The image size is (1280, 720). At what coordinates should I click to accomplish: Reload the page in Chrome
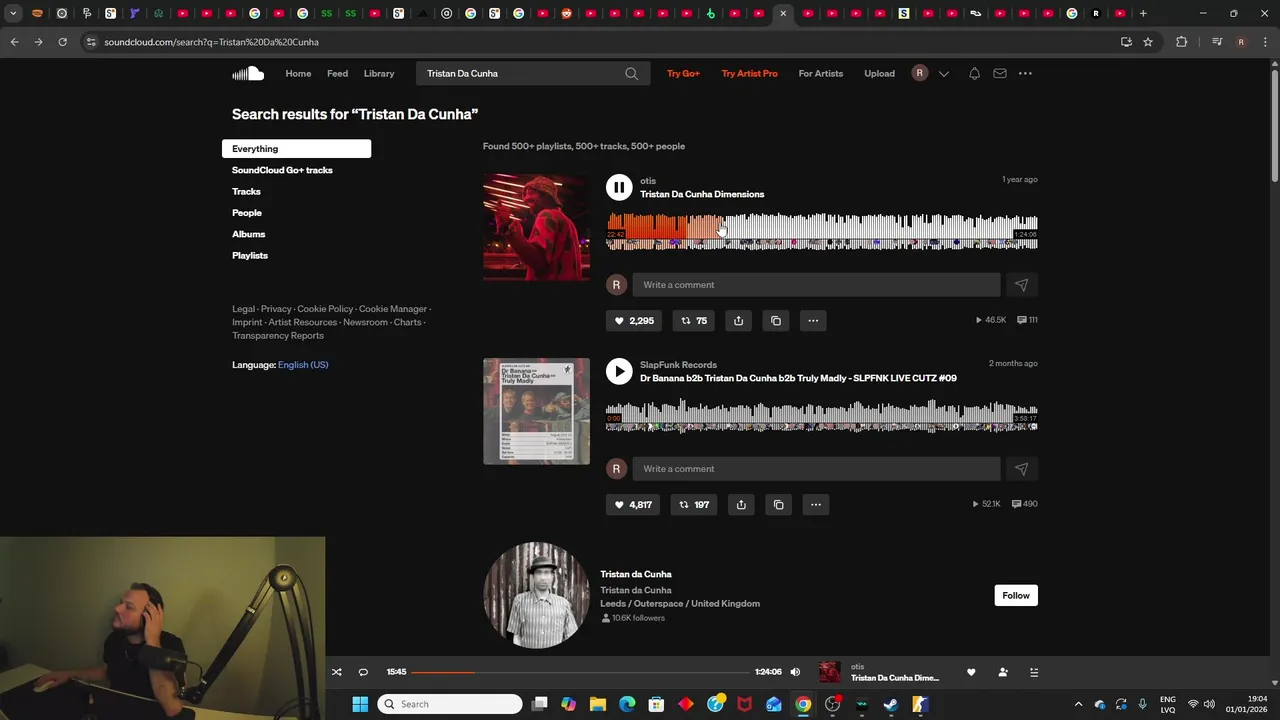[x=62, y=42]
